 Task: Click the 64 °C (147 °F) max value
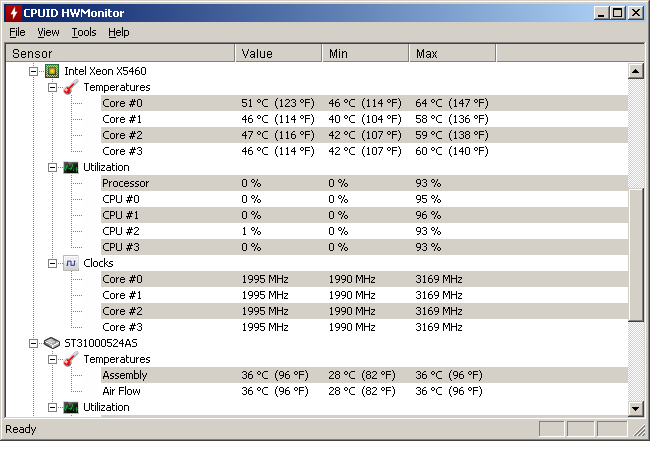pyautogui.click(x=452, y=103)
